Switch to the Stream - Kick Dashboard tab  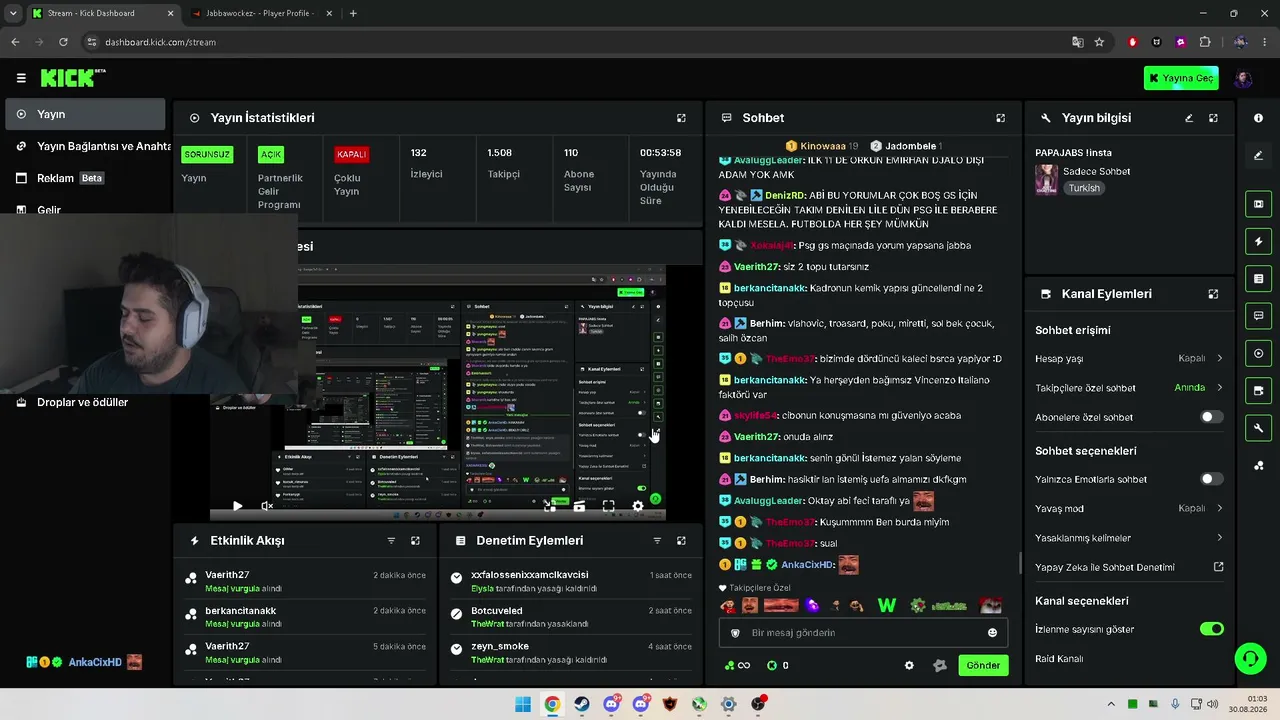coord(102,14)
